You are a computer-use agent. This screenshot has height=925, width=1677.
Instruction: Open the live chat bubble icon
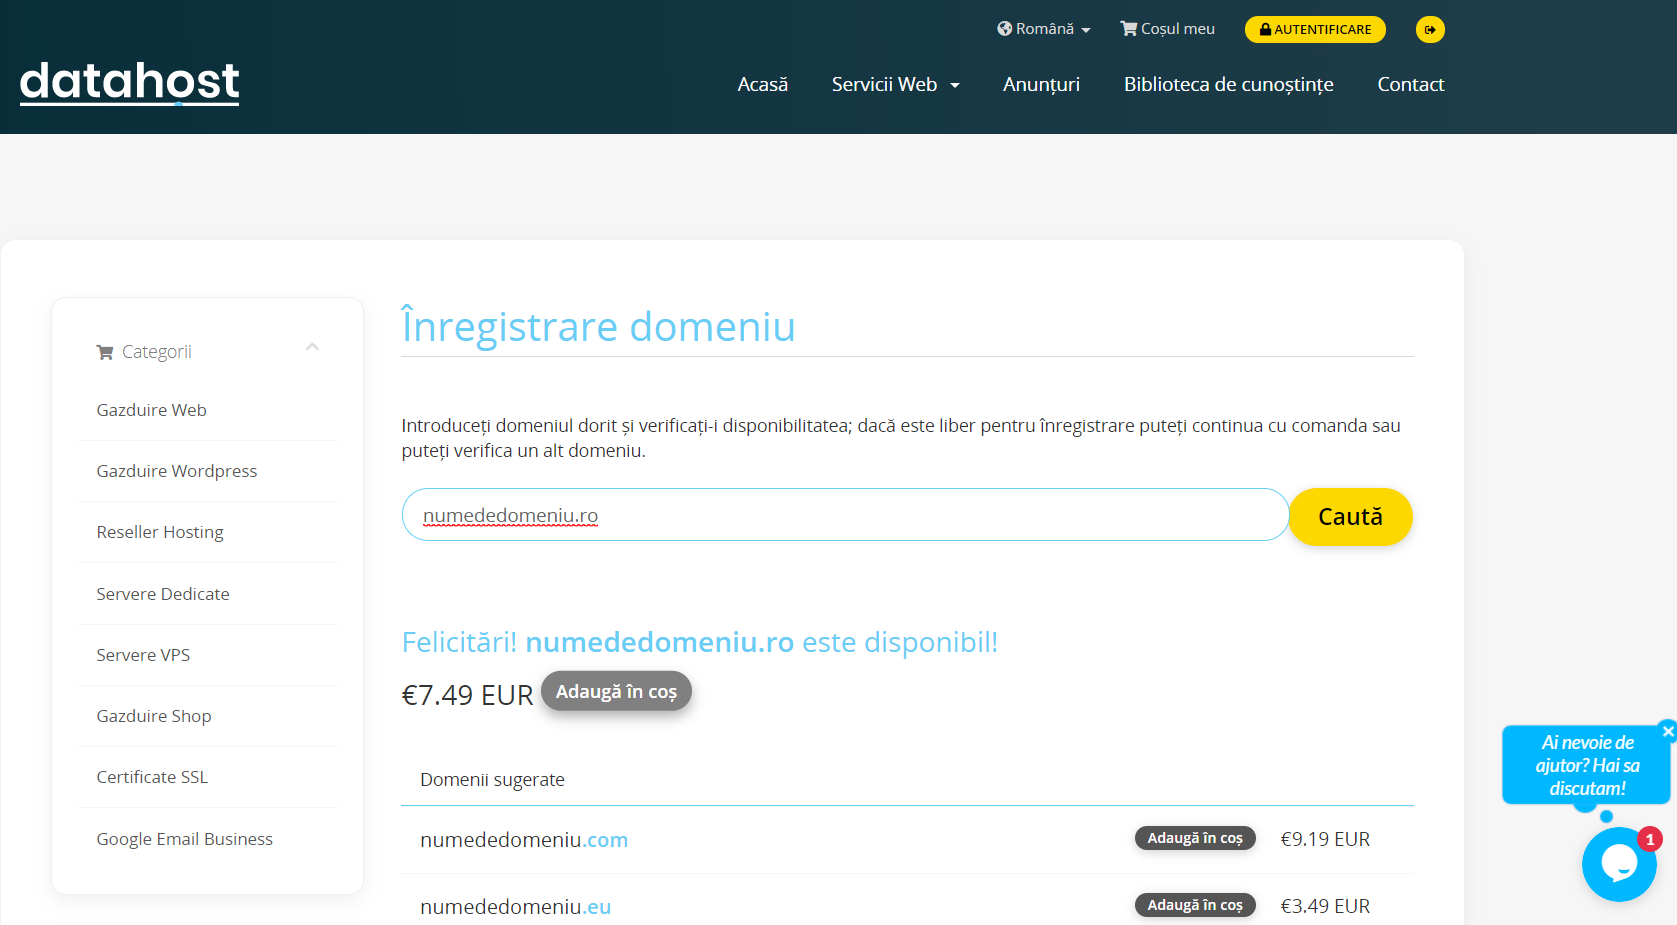1619,864
